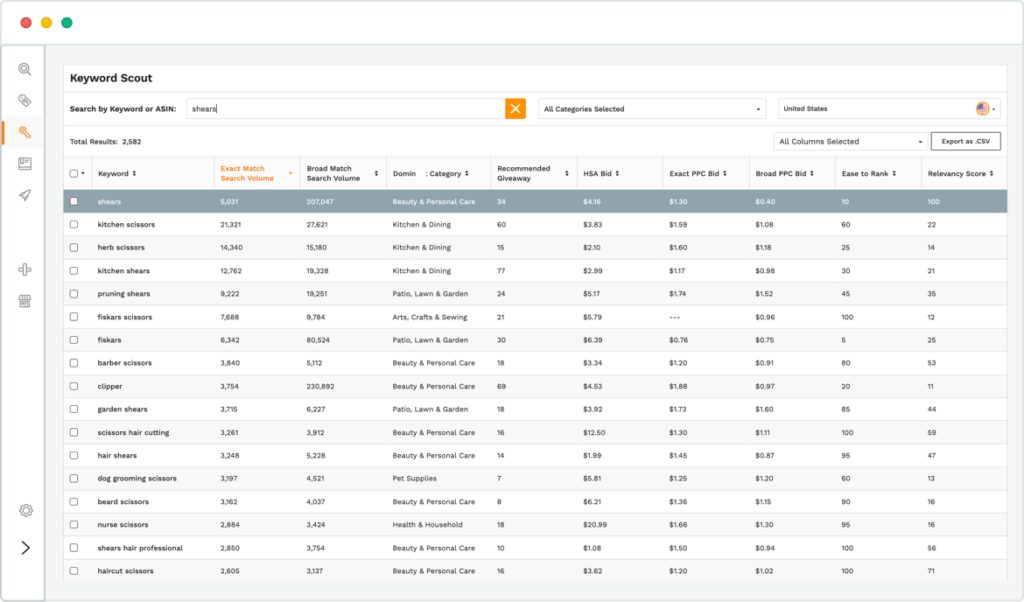
Task: Check the box for garden shears
Action: click(x=74, y=409)
